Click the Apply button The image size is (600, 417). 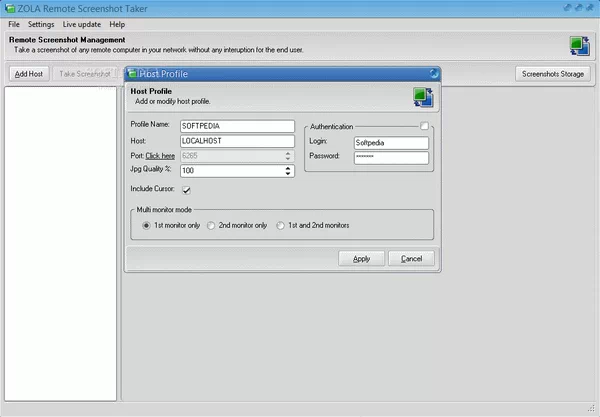[361, 259]
